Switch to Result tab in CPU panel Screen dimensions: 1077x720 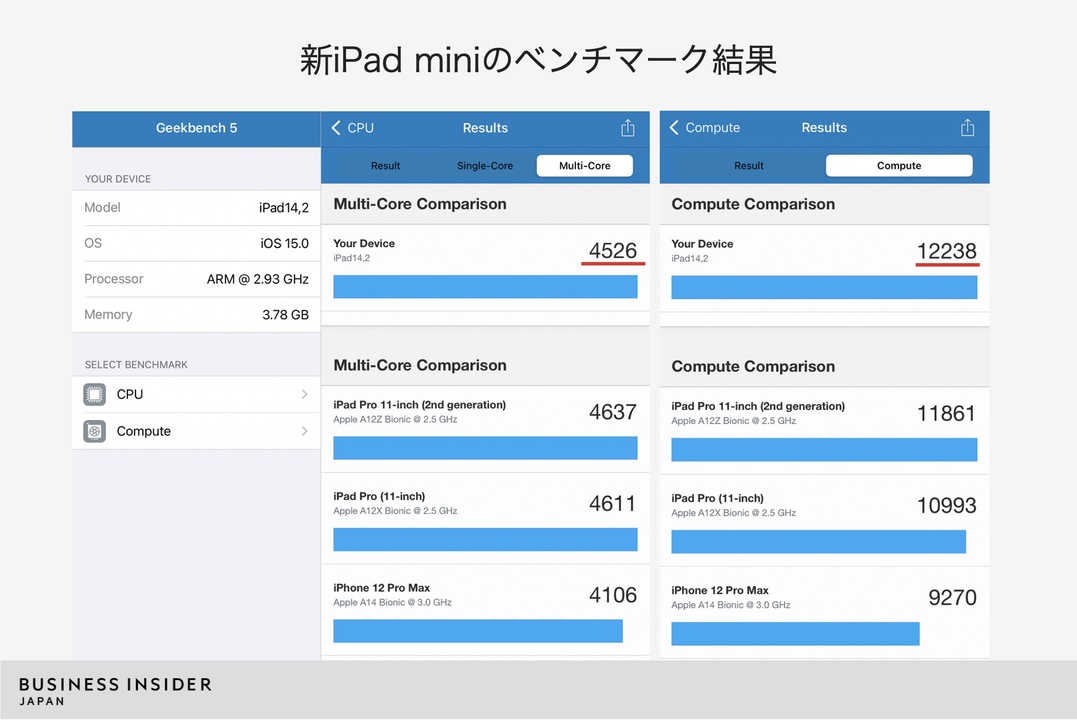pyautogui.click(x=385, y=166)
